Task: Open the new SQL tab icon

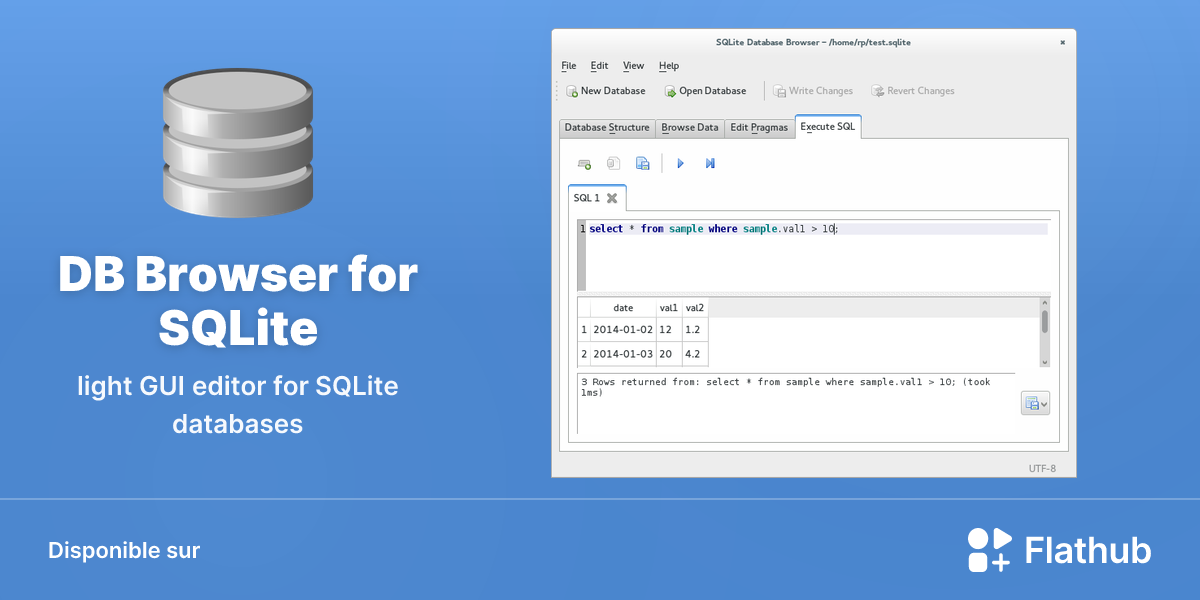Action: tap(585, 163)
